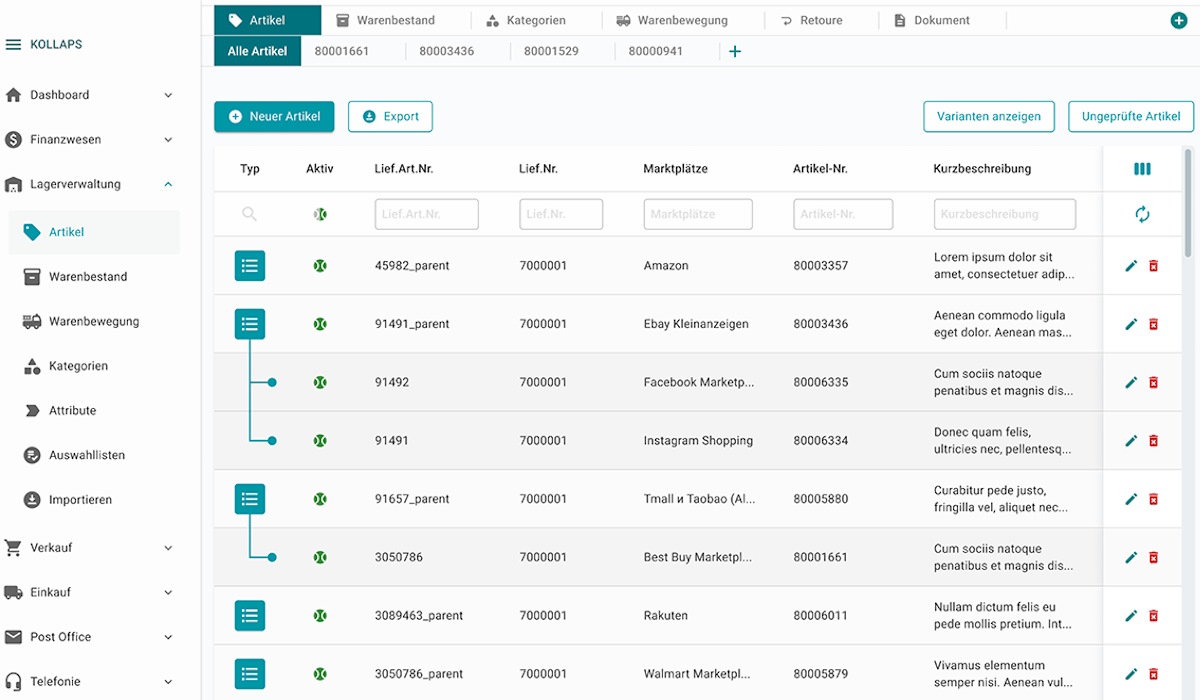1200x700 pixels.
Task: Click the Varianten anzeigen button
Action: pos(988,116)
